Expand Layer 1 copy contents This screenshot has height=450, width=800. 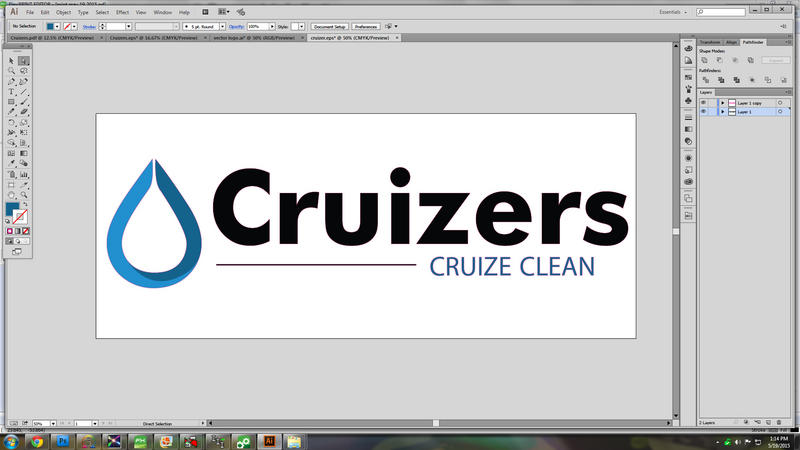tap(722, 103)
